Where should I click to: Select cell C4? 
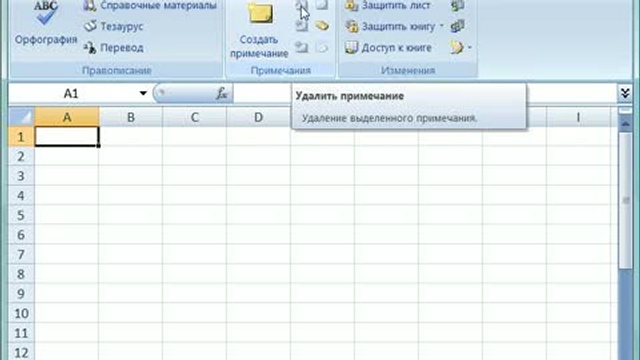(195, 196)
